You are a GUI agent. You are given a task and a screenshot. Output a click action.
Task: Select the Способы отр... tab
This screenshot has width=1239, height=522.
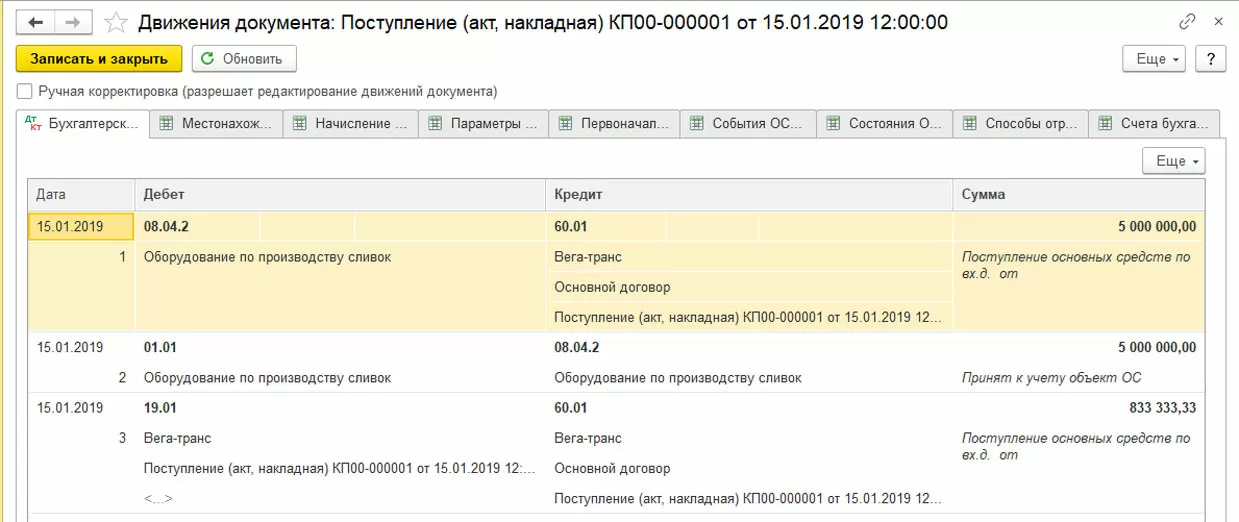(1030, 124)
